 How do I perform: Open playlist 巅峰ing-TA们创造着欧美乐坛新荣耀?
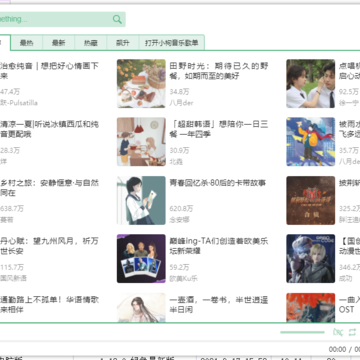click(219, 246)
